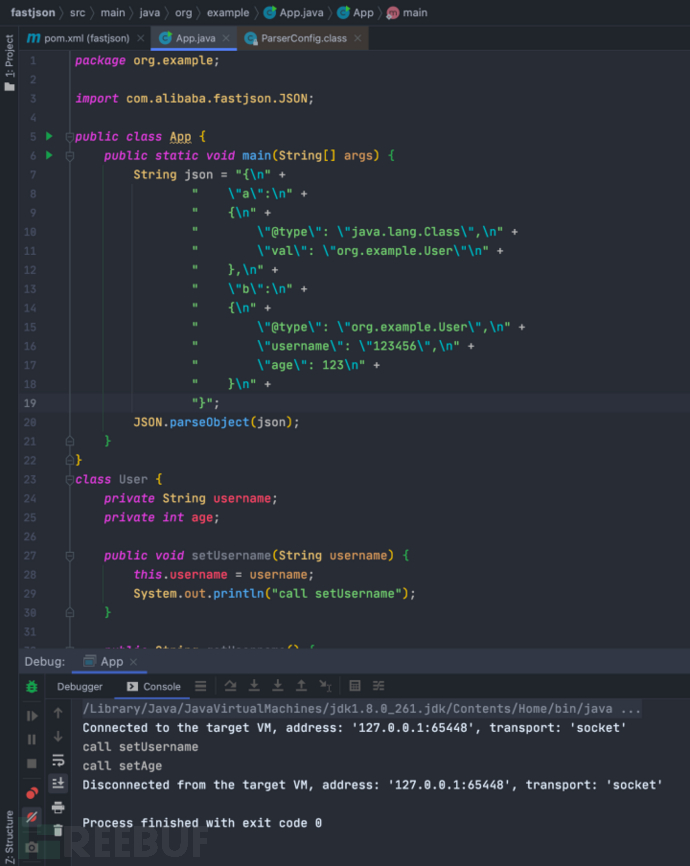This screenshot has height=866, width=690.
Task: Toggle soft-wrap in the console
Action: (58, 760)
